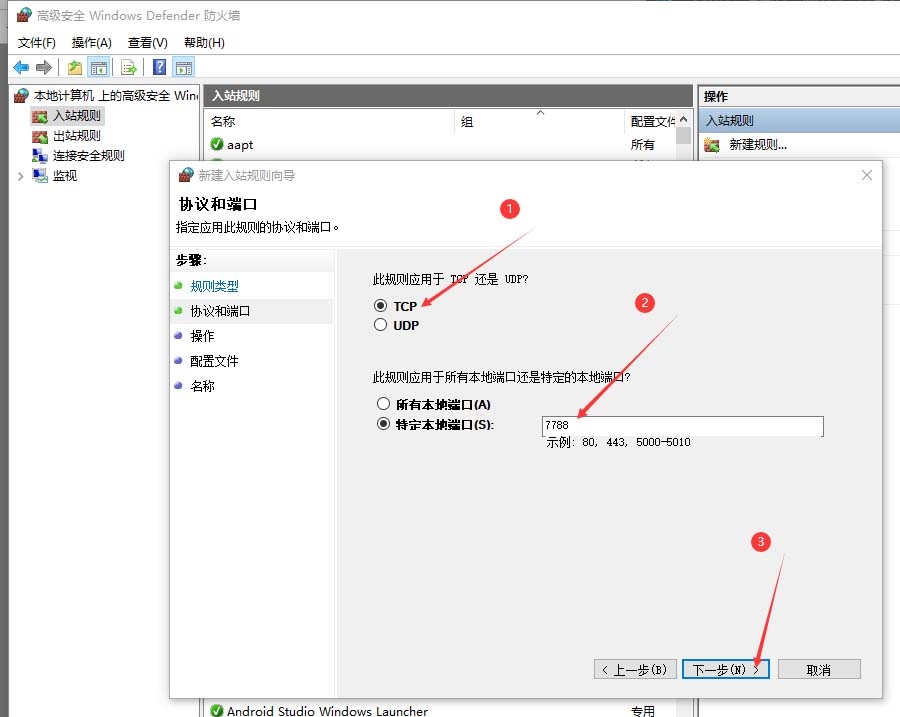Click the 配置文件 step in wizard steps

click(x=214, y=361)
